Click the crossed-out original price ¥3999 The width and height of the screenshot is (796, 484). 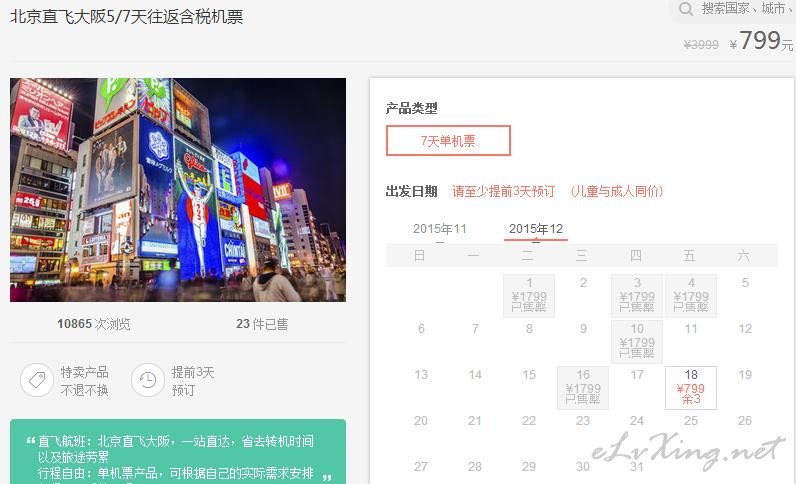pos(701,45)
